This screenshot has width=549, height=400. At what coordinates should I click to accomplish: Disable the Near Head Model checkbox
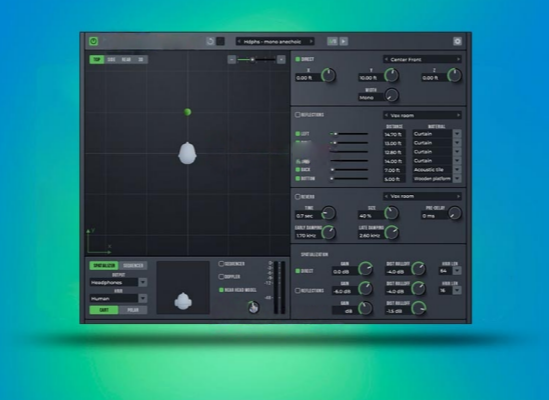coord(221,290)
